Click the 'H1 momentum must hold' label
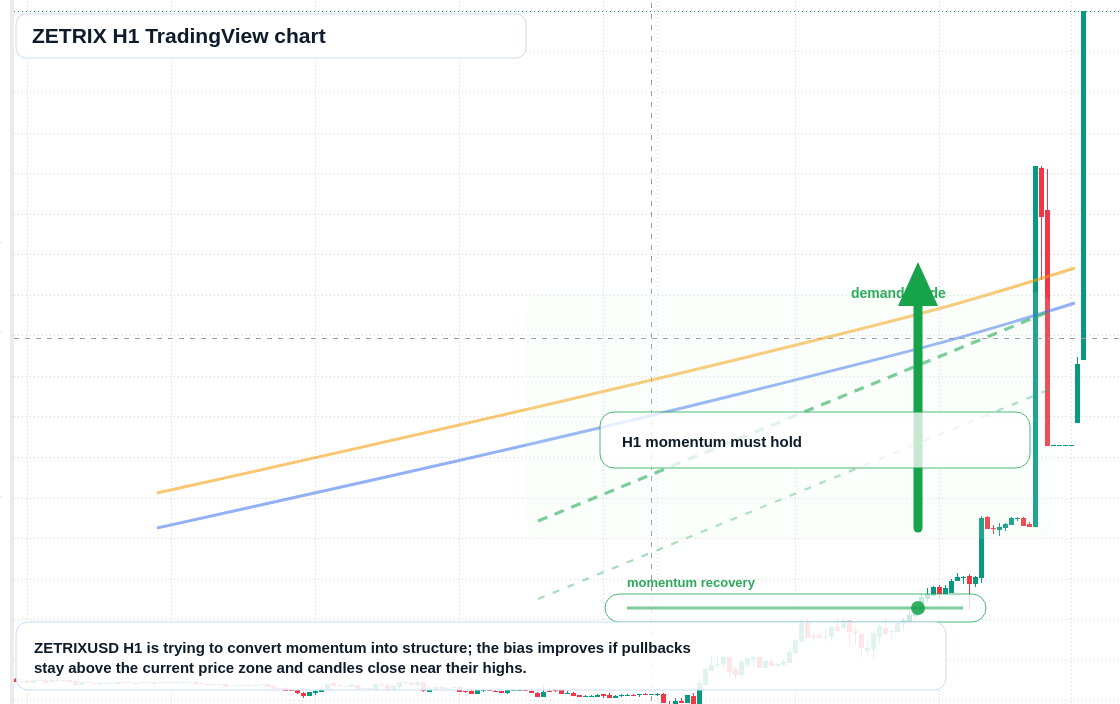Image resolution: width=1120 pixels, height=704 pixels. click(x=711, y=442)
